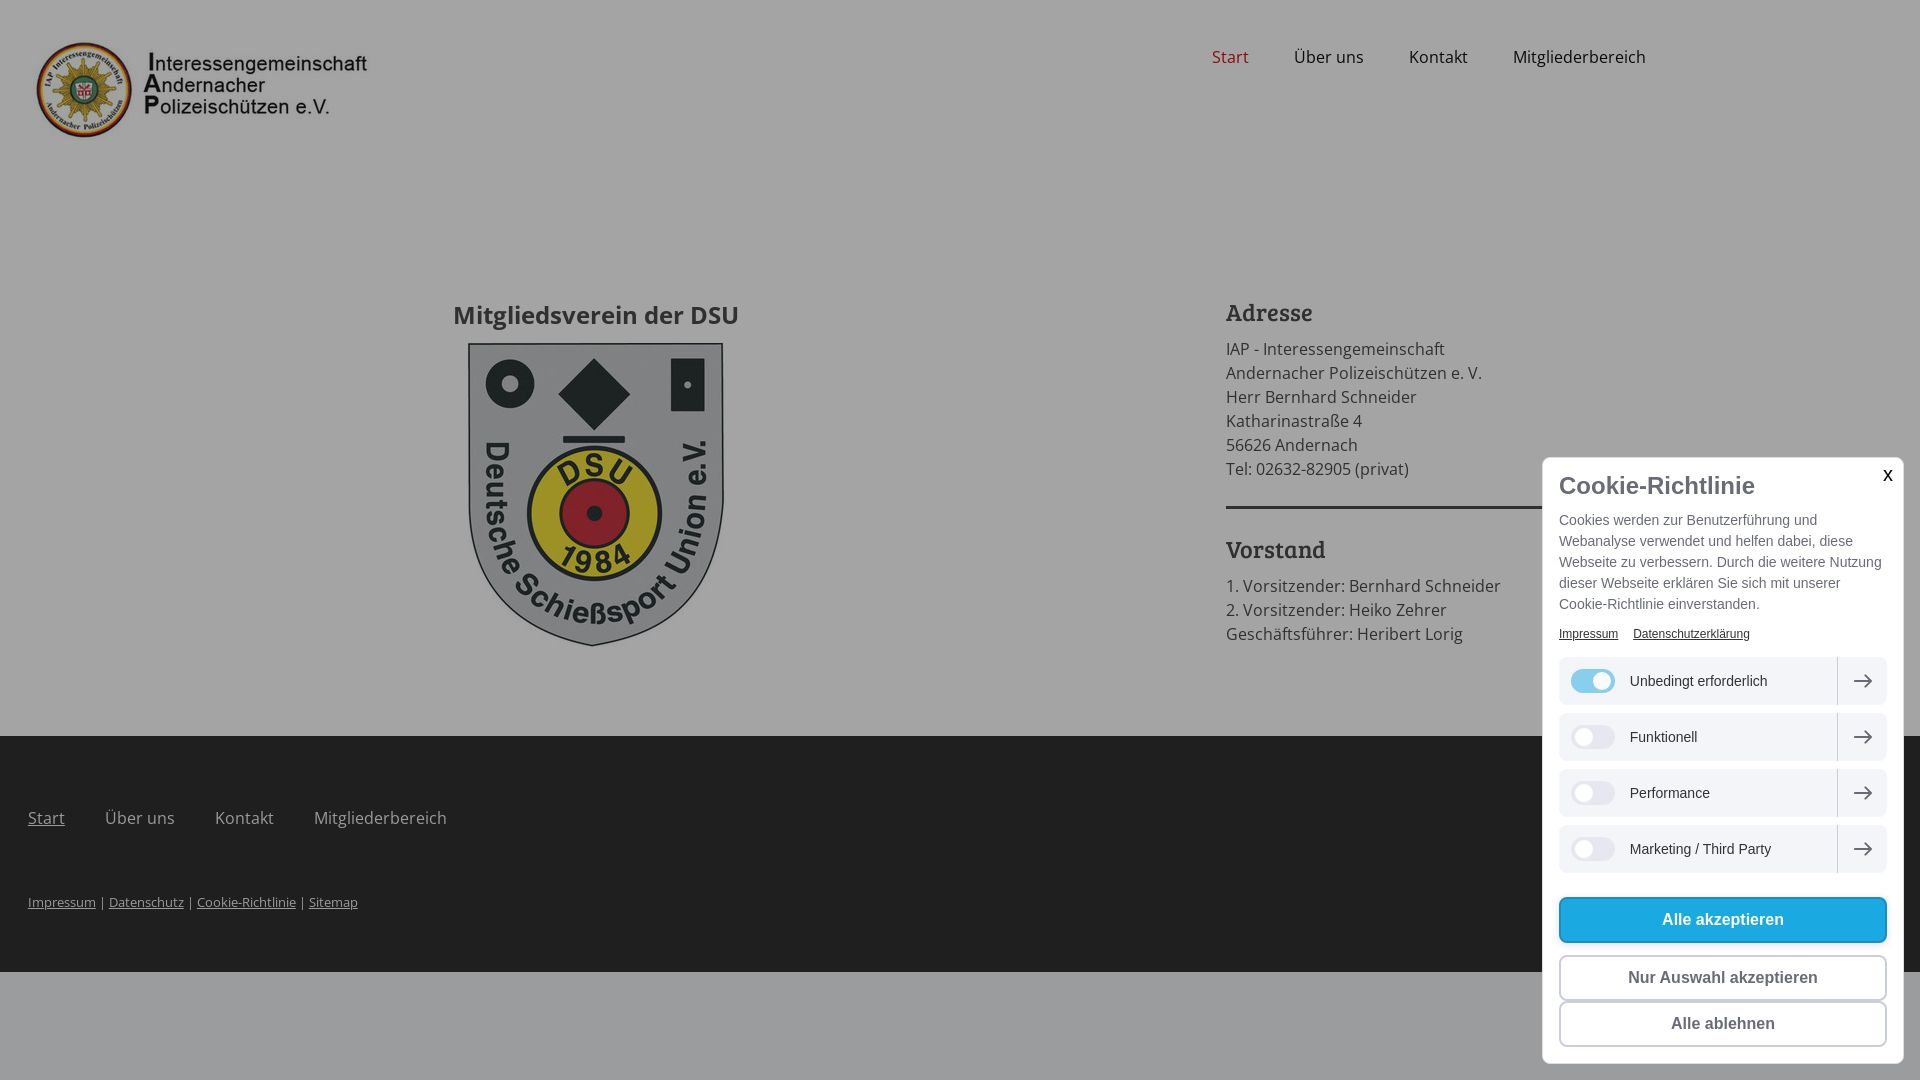Screen dimensions: 1920x1080
Task: Go to Start in footer menu
Action: click(46, 818)
